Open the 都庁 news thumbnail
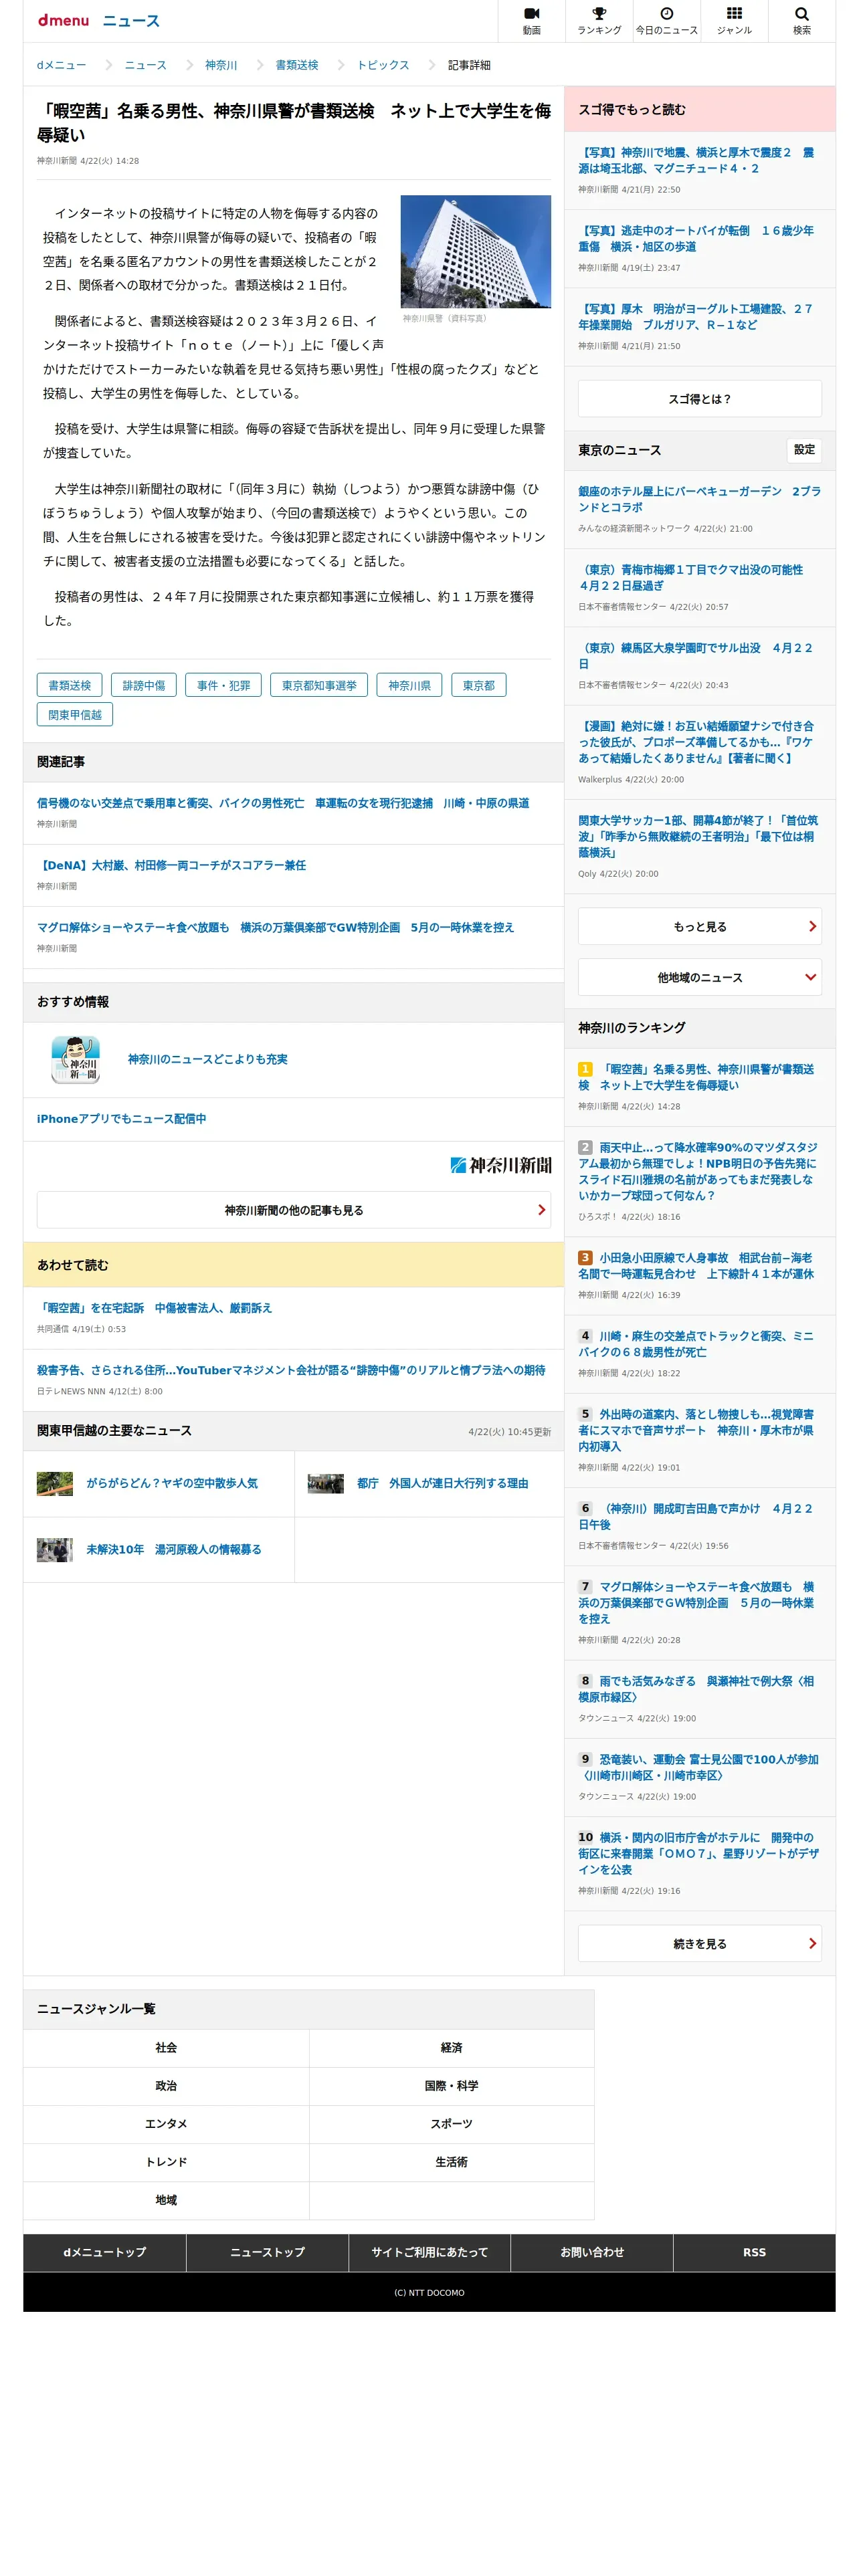This screenshot has height=2576, width=859. click(326, 1483)
